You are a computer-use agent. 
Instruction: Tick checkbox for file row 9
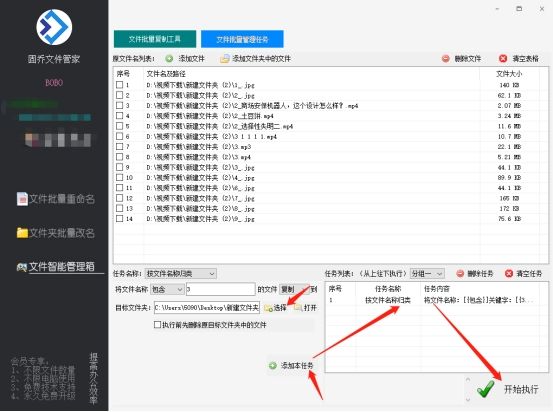tap(120, 167)
